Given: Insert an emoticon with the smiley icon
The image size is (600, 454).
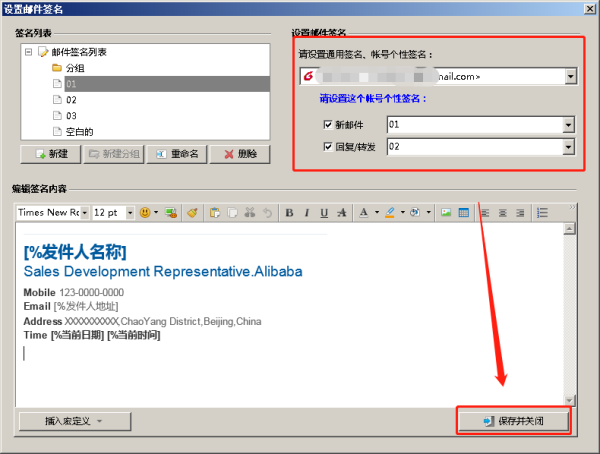Looking at the screenshot, I should point(145,212).
